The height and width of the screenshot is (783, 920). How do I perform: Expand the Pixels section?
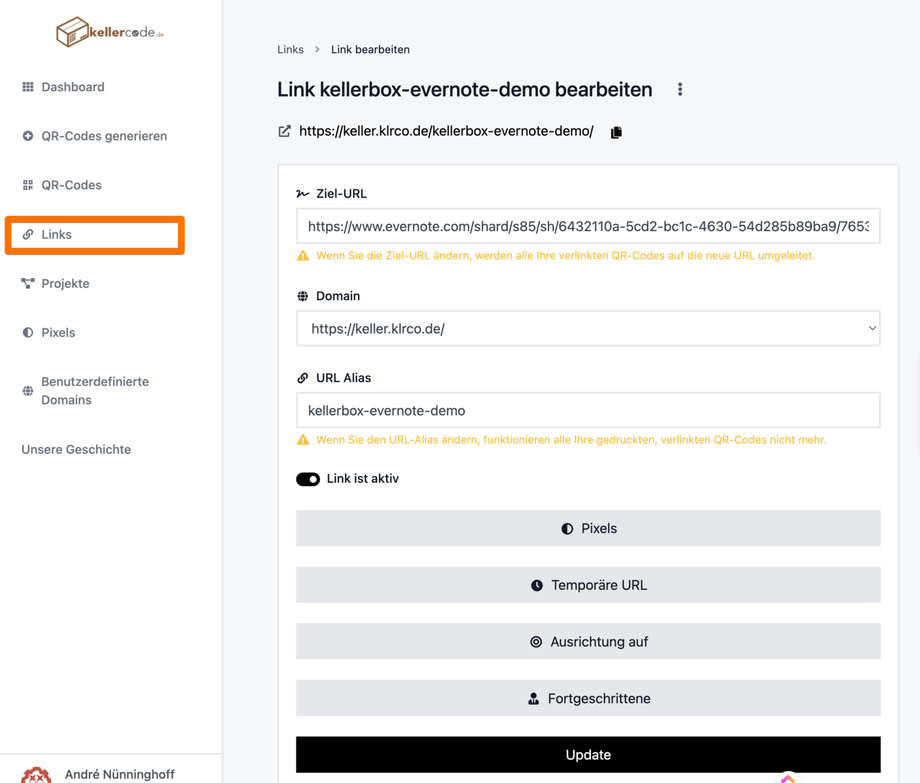tap(588, 528)
